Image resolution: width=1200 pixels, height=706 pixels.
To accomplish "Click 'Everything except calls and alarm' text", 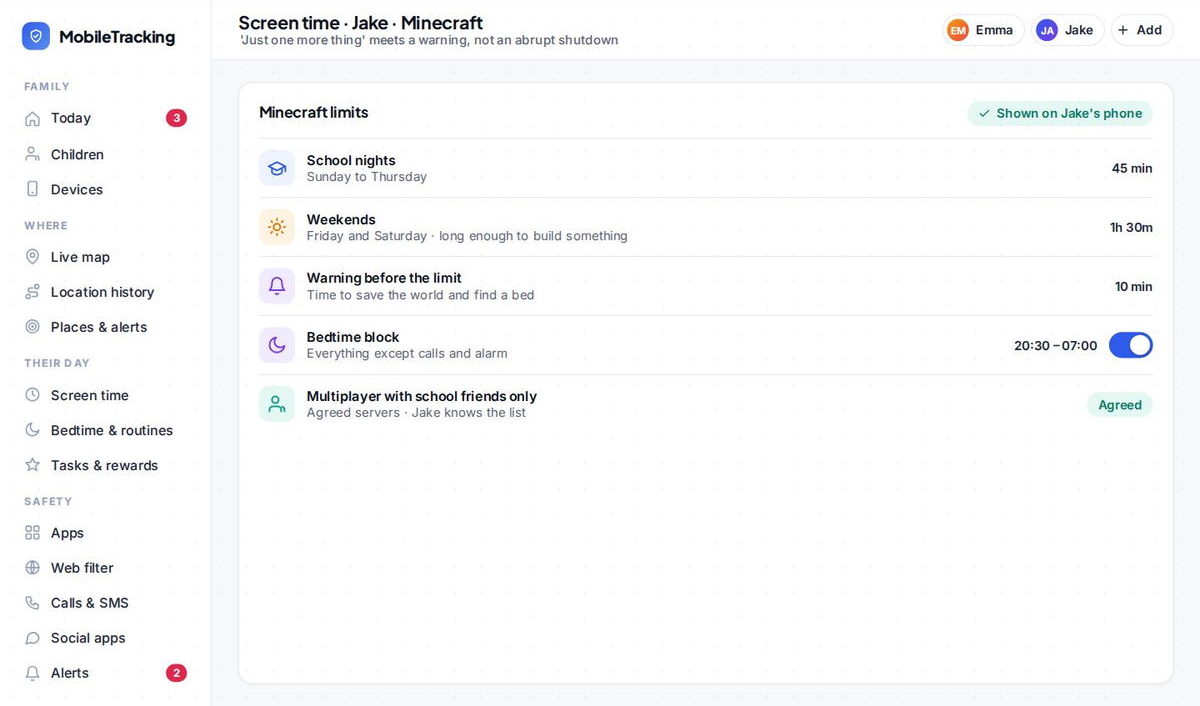I will [407, 353].
